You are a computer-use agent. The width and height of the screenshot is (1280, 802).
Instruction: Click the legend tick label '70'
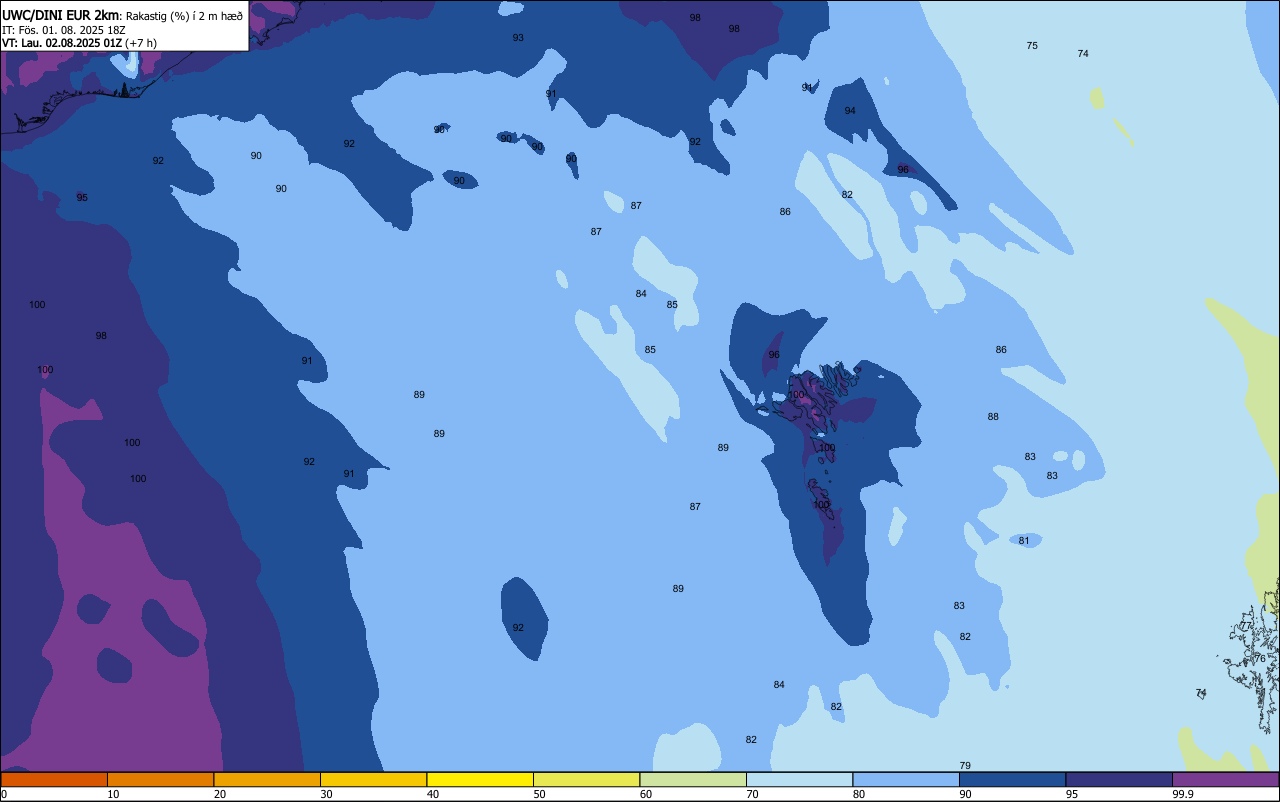pos(753,794)
